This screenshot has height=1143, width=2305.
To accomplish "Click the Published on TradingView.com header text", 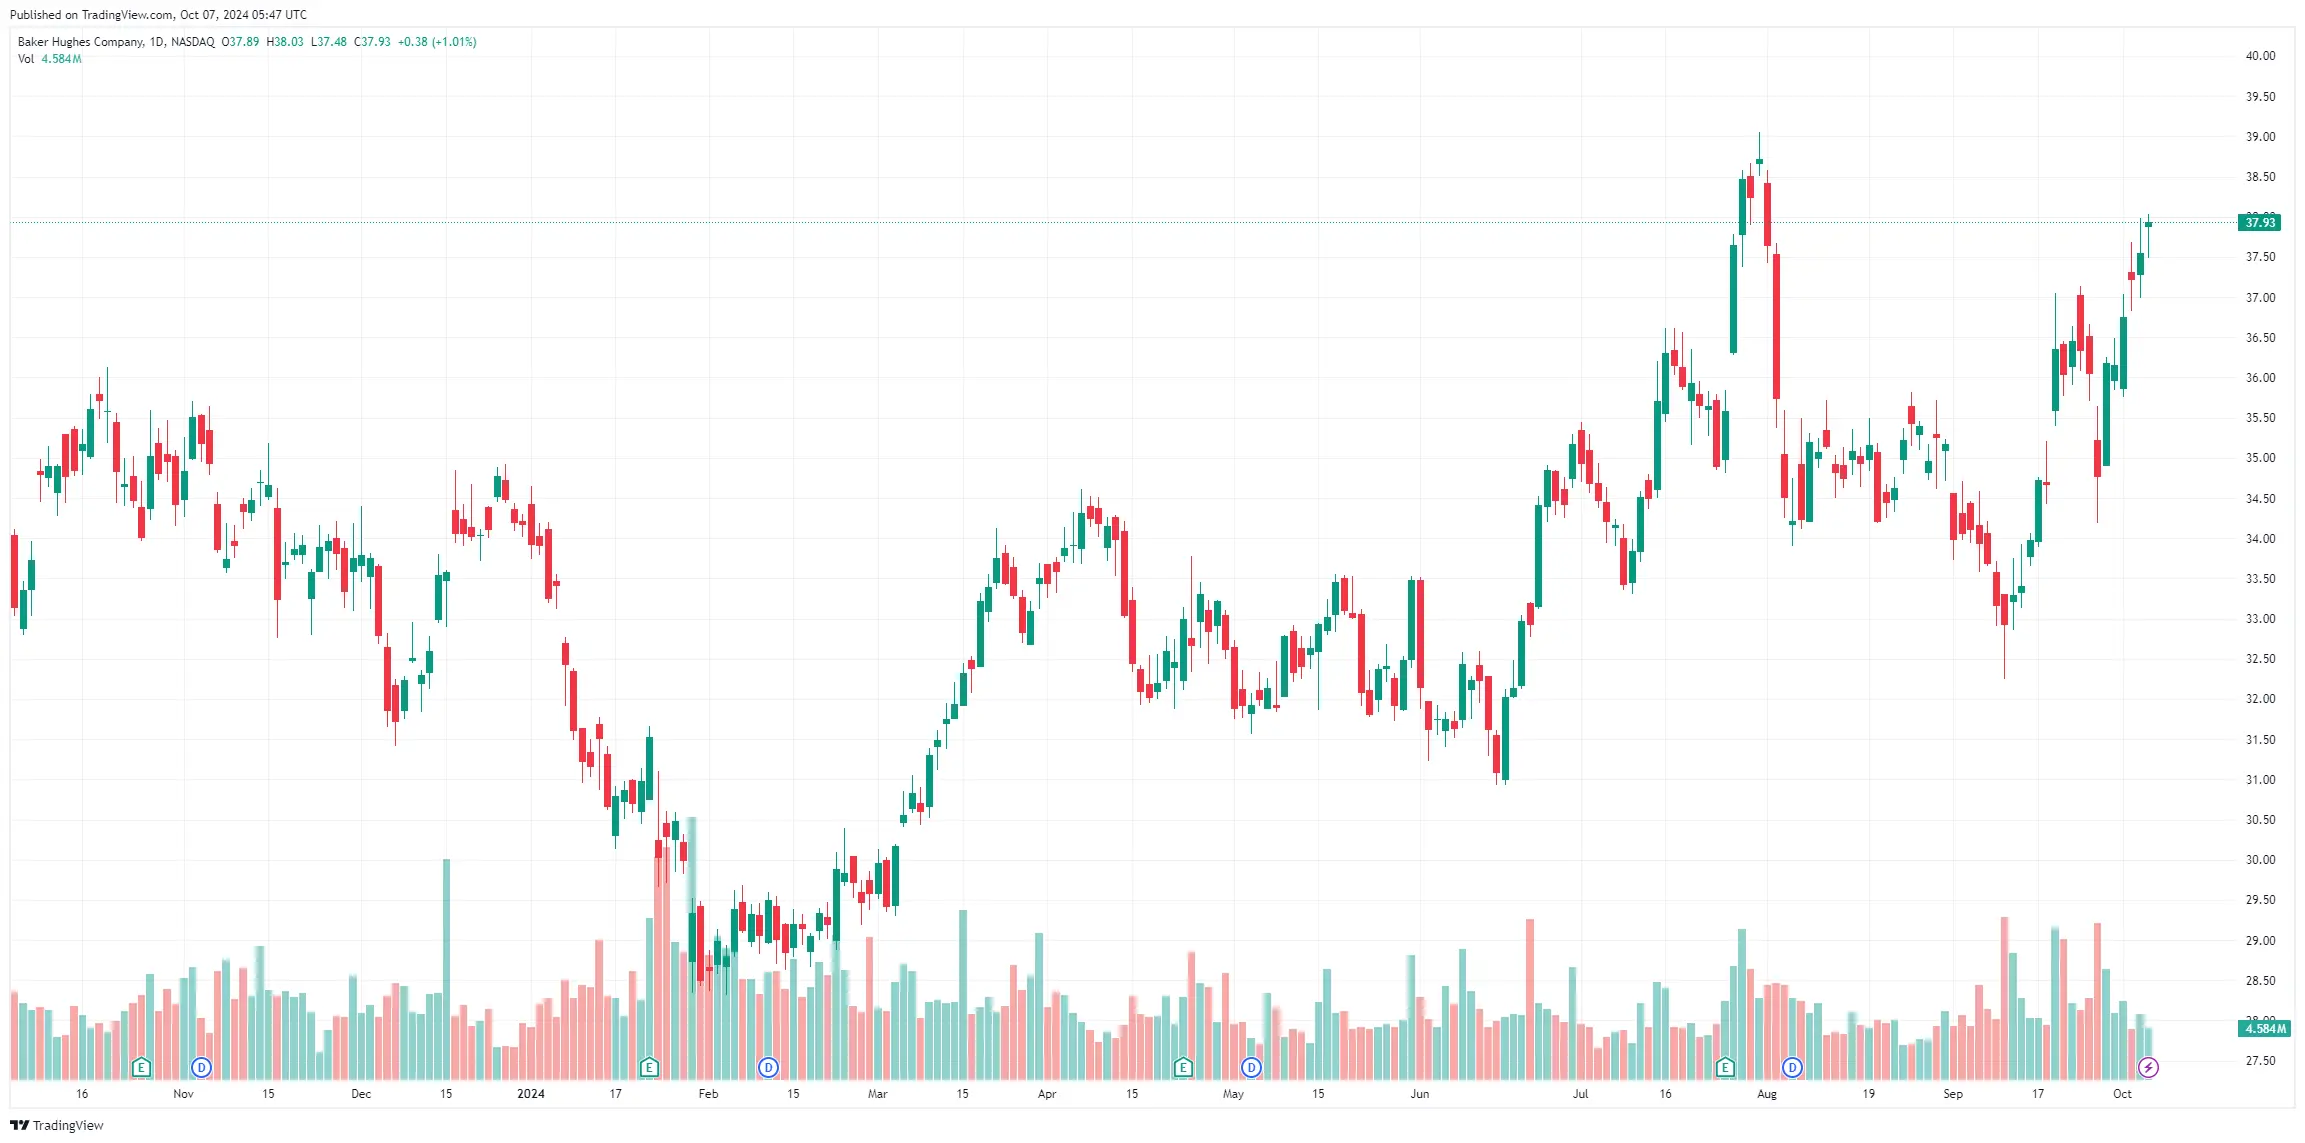I will point(158,15).
